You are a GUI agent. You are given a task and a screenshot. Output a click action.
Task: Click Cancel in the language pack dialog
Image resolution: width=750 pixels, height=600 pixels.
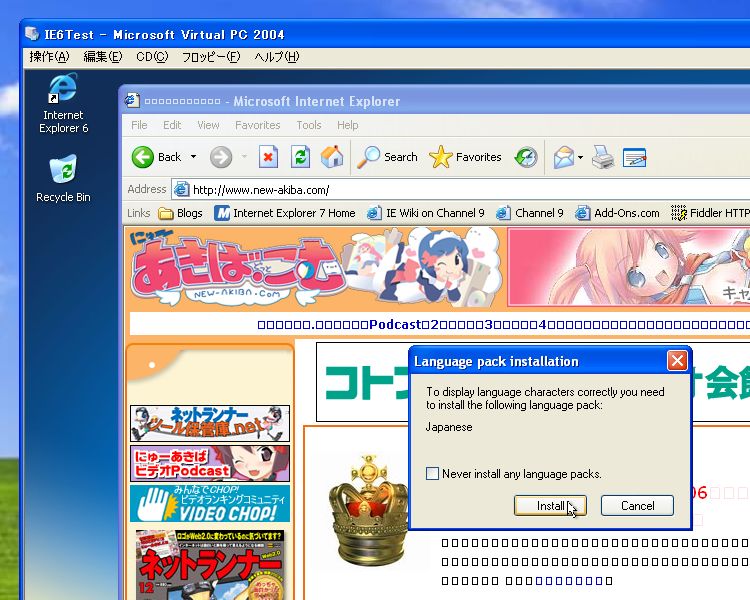tap(637, 506)
